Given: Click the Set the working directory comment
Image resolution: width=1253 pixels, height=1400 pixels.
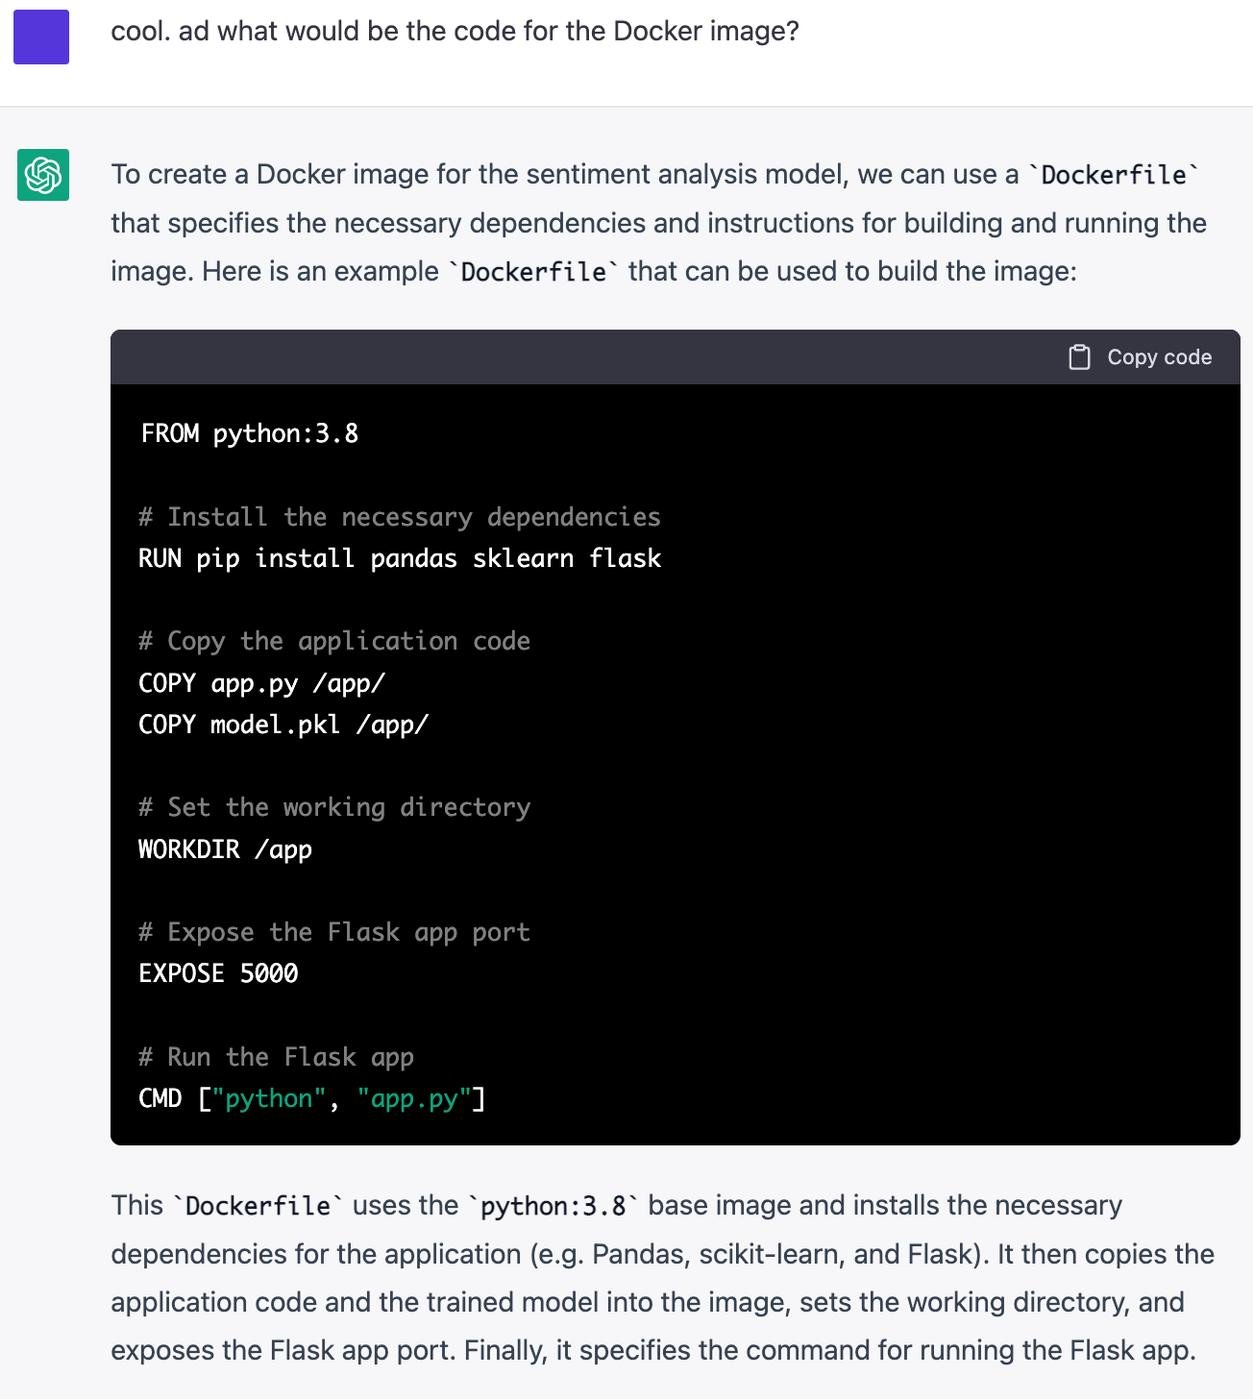Looking at the screenshot, I should (x=334, y=807).
